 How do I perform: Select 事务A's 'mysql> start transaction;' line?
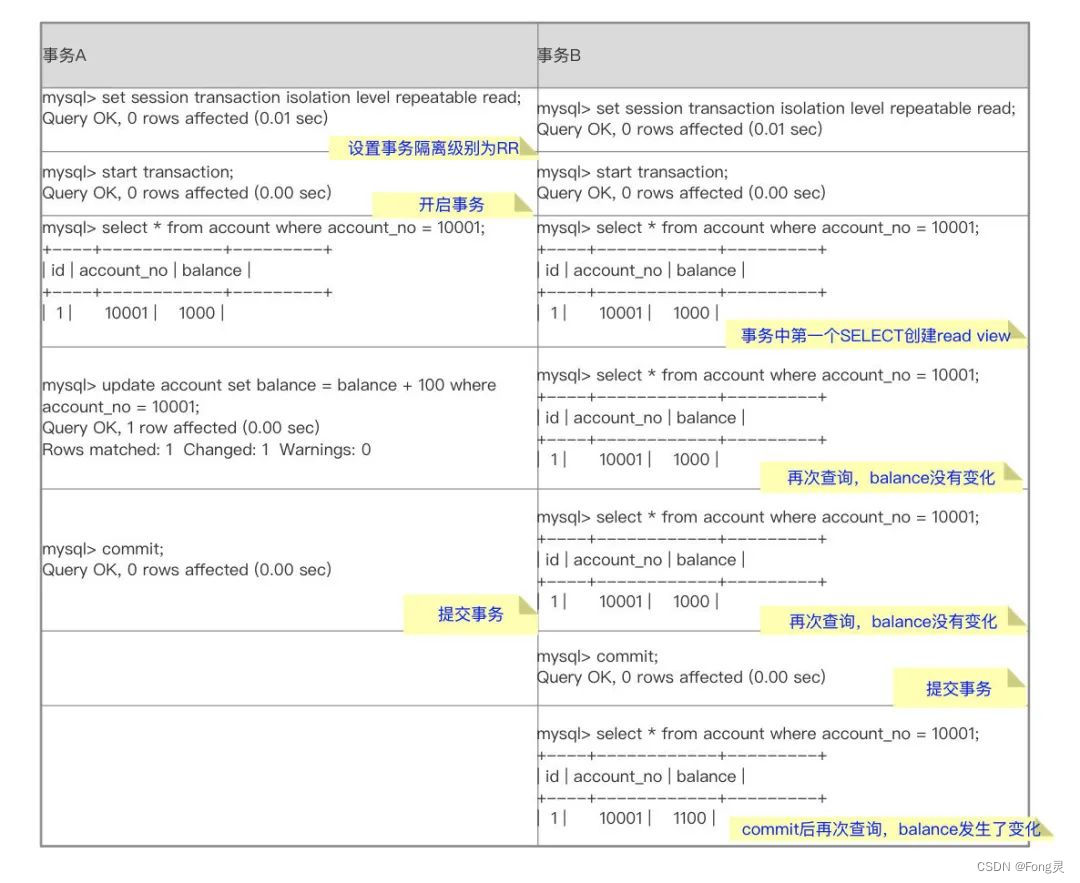(138, 172)
